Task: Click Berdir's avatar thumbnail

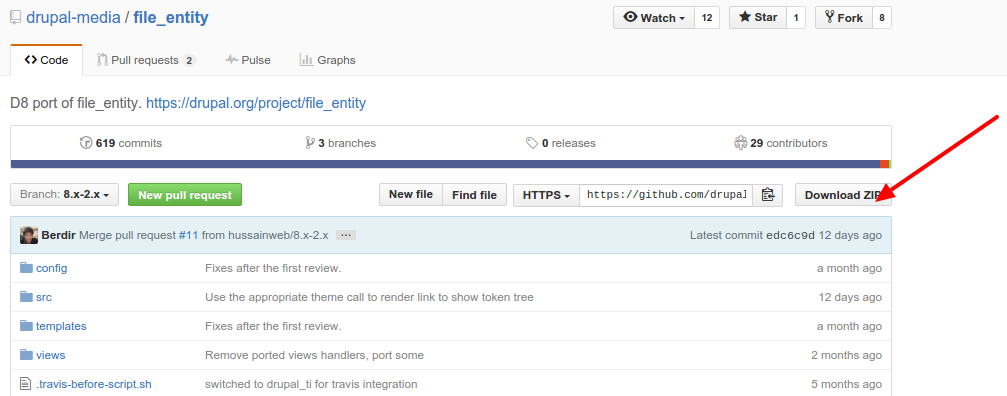Action: pos(28,235)
